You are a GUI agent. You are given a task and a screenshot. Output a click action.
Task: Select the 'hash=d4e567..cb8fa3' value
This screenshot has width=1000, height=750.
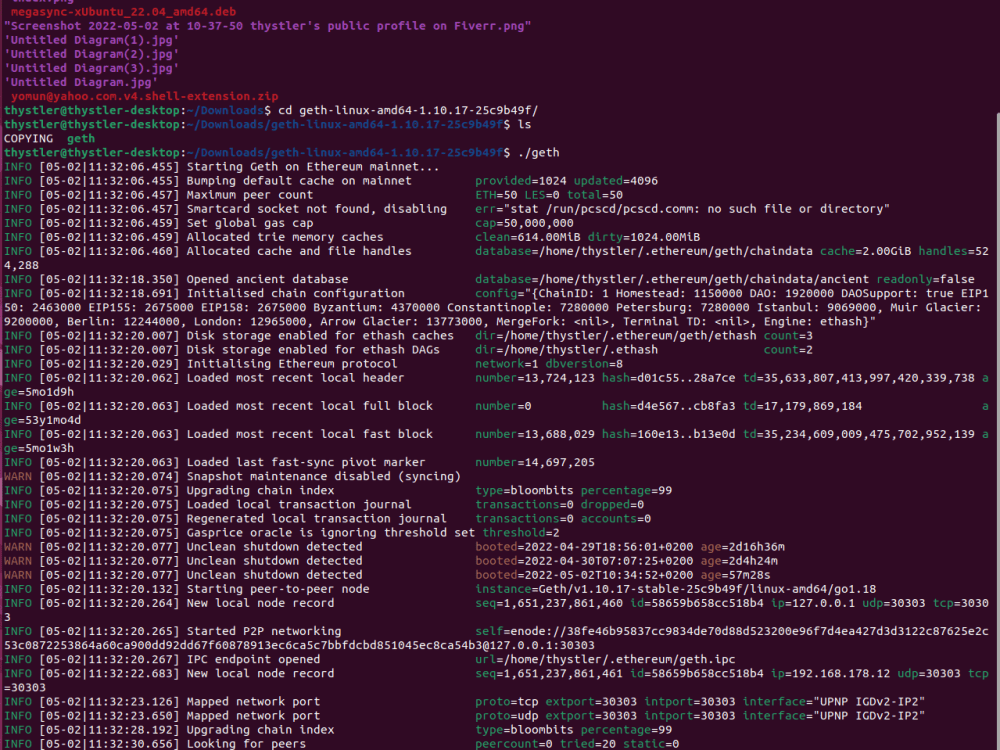click(668, 406)
